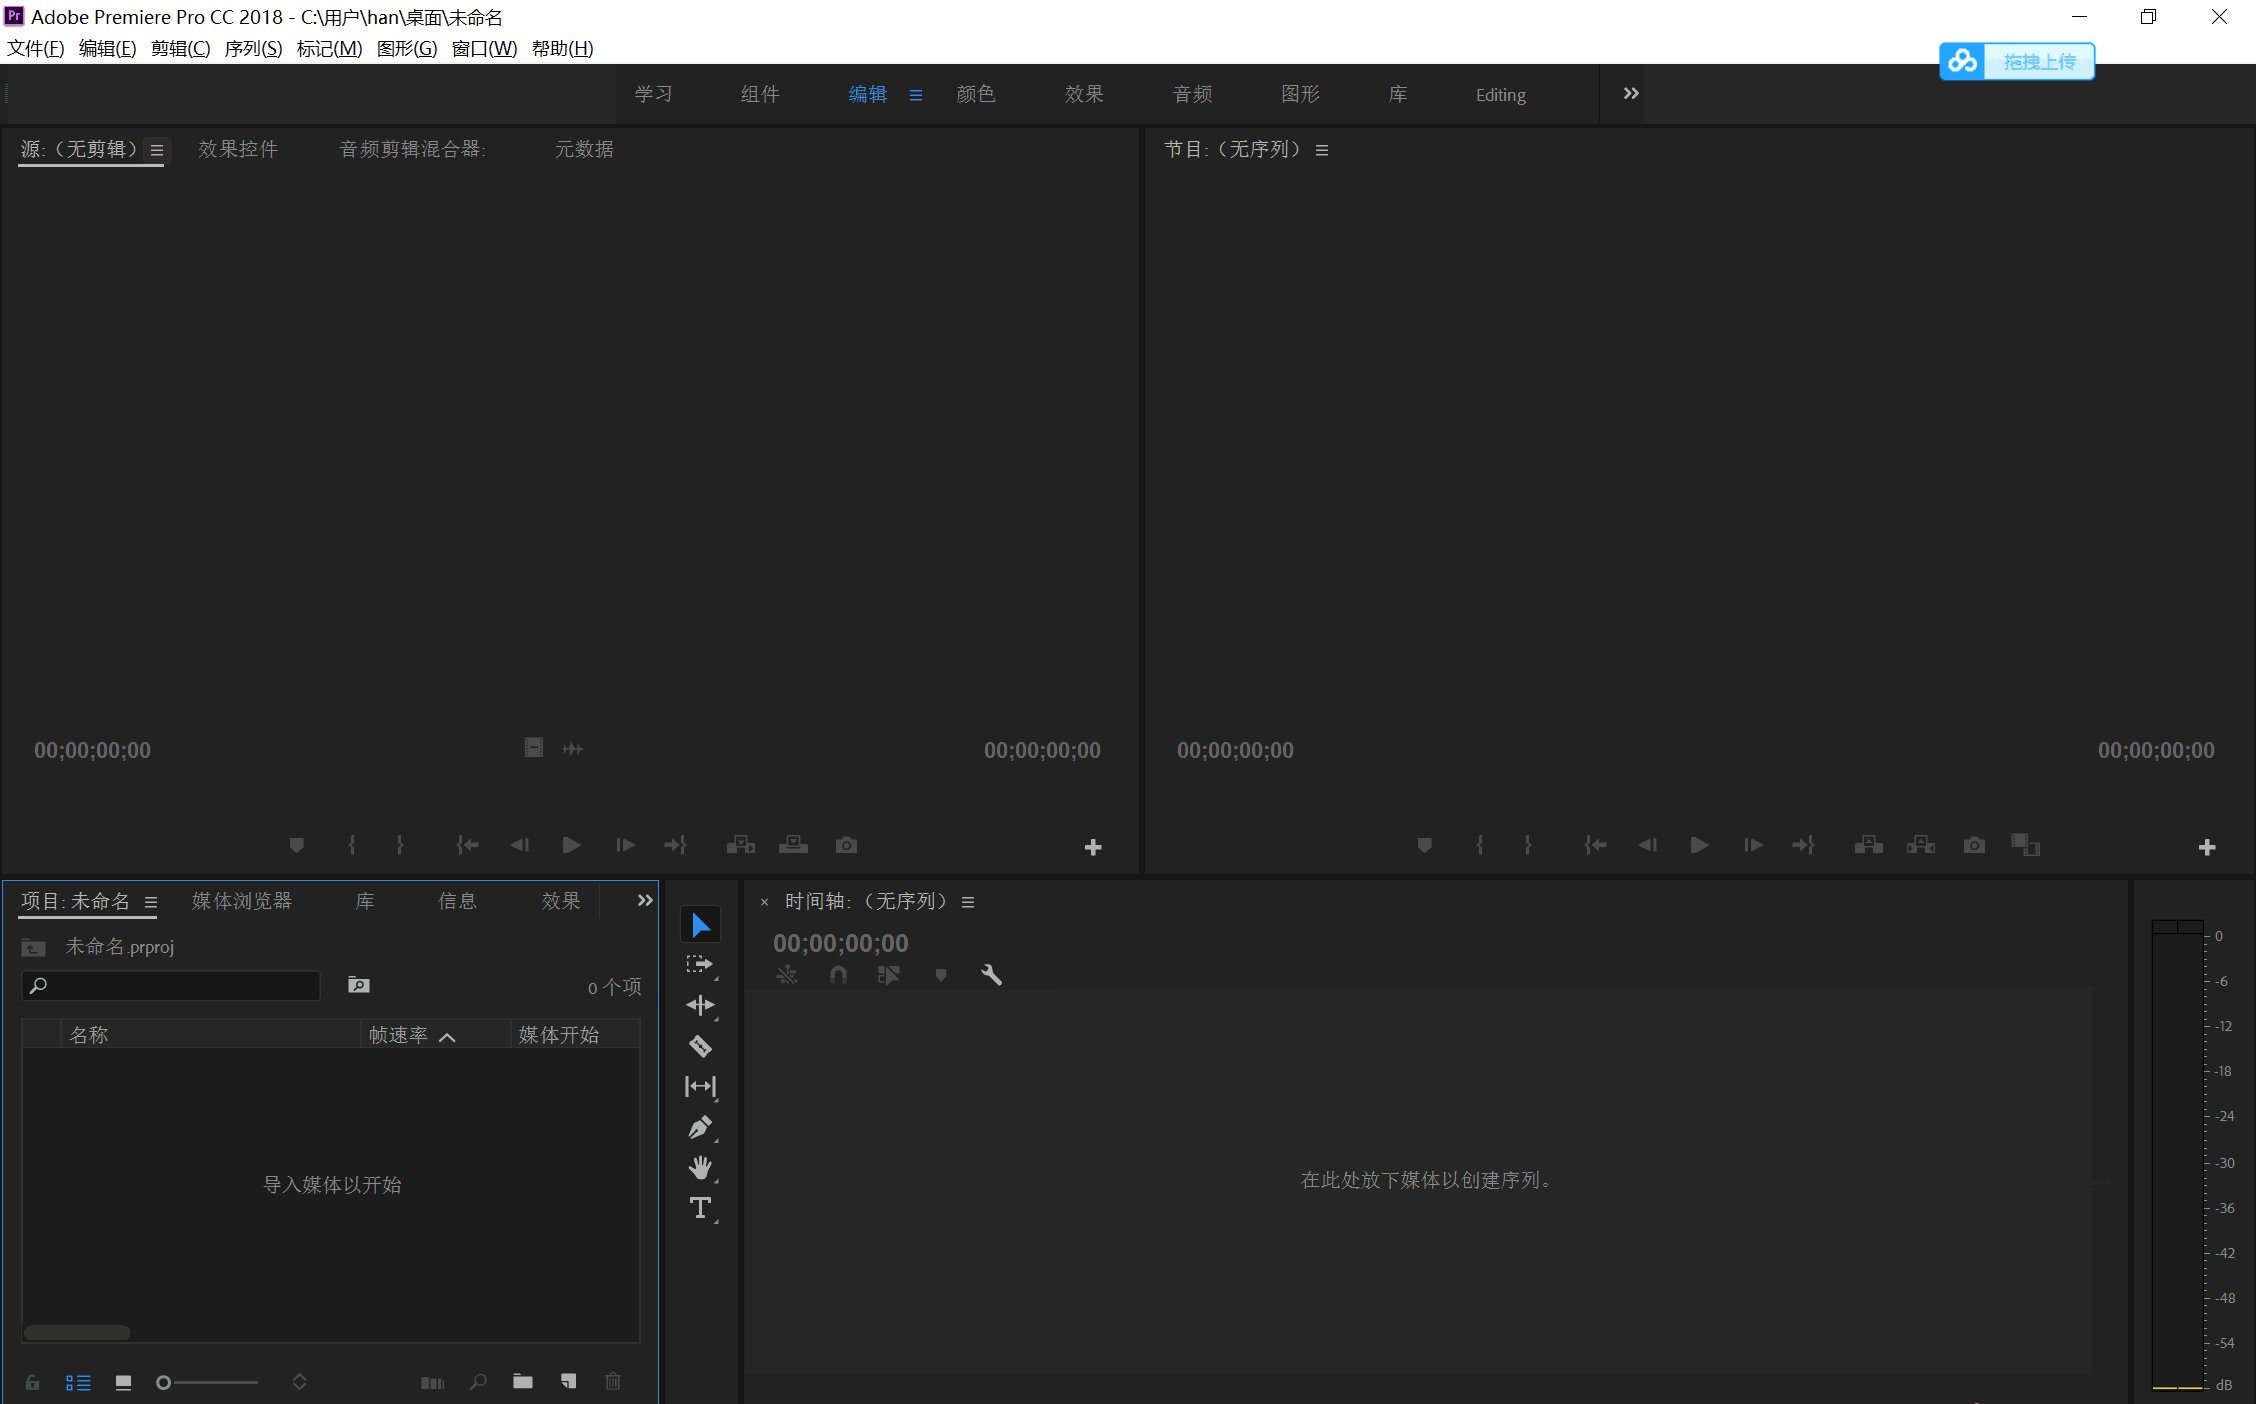Switch to the 媒体浏览器 tab
This screenshot has height=1404, width=2256.
pyautogui.click(x=242, y=901)
